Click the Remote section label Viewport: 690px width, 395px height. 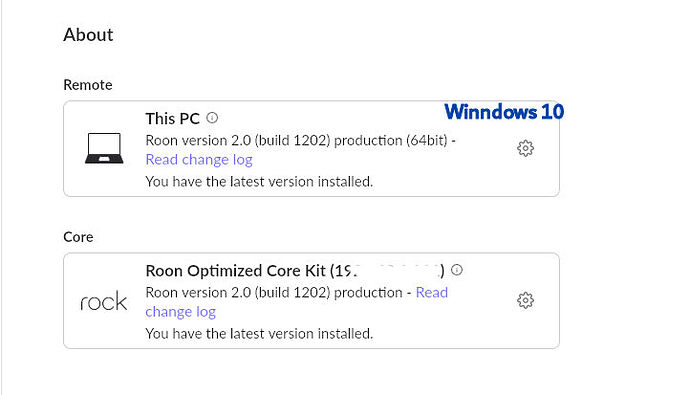tap(88, 85)
